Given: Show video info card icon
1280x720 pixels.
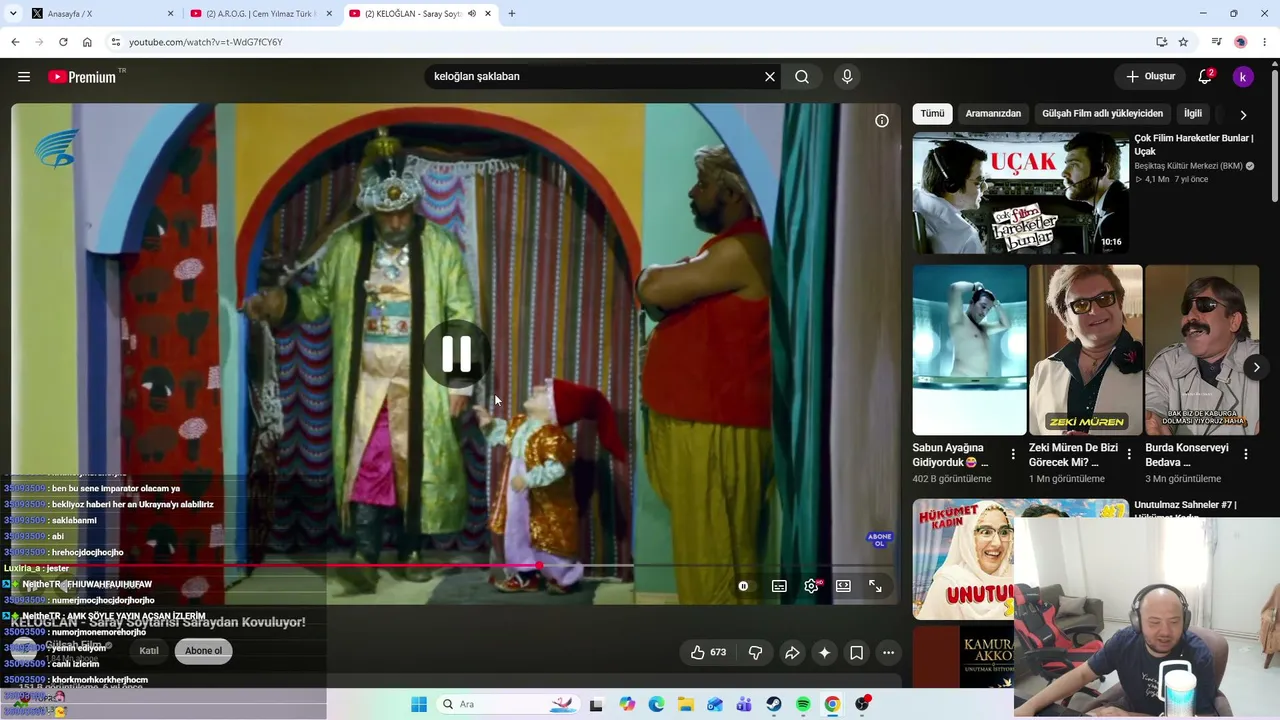Looking at the screenshot, I should click(x=882, y=121).
